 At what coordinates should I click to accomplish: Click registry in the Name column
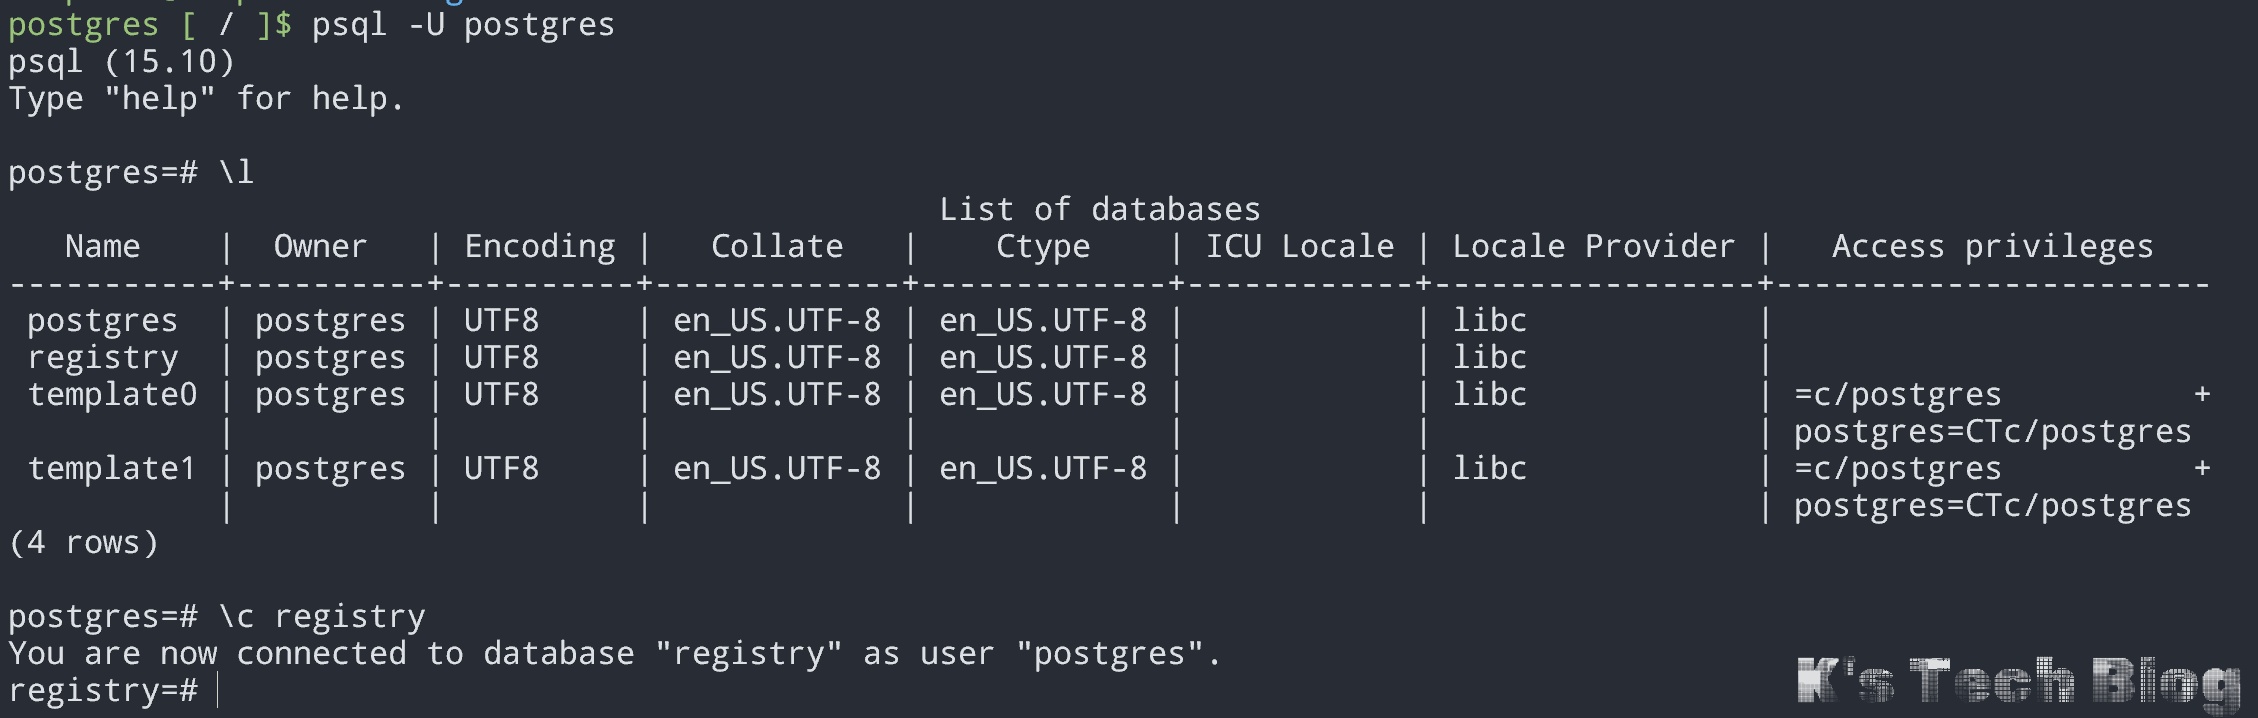point(102,358)
